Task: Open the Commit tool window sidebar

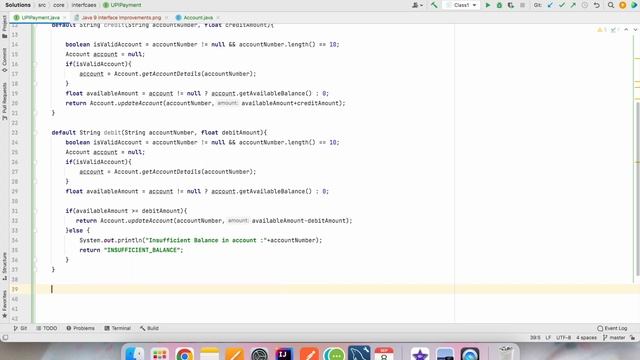Action: pos(4,60)
